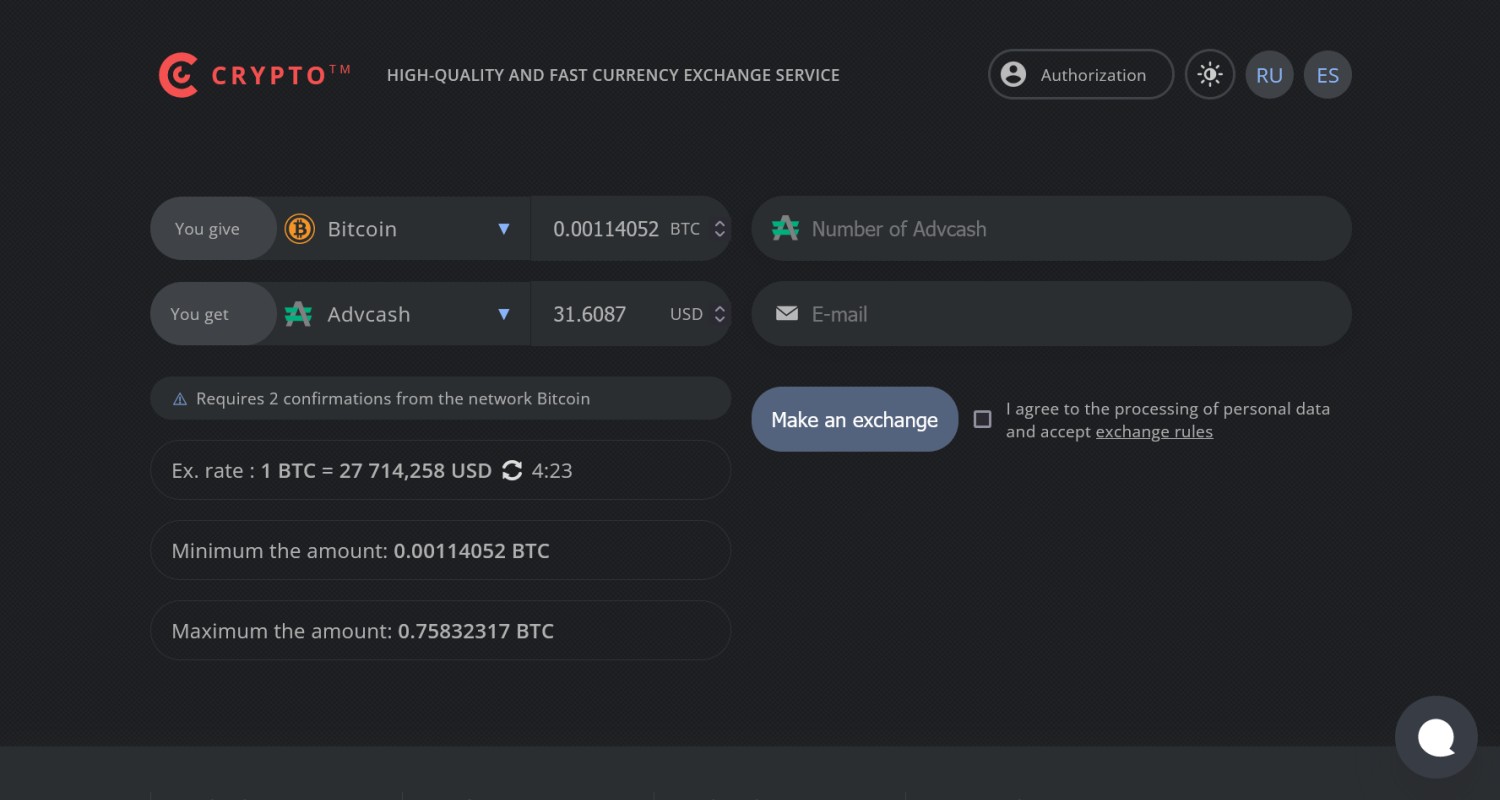This screenshot has width=1500, height=800.
Task: Expand the Bitcoin currency dropdown arrow
Action: coord(504,229)
